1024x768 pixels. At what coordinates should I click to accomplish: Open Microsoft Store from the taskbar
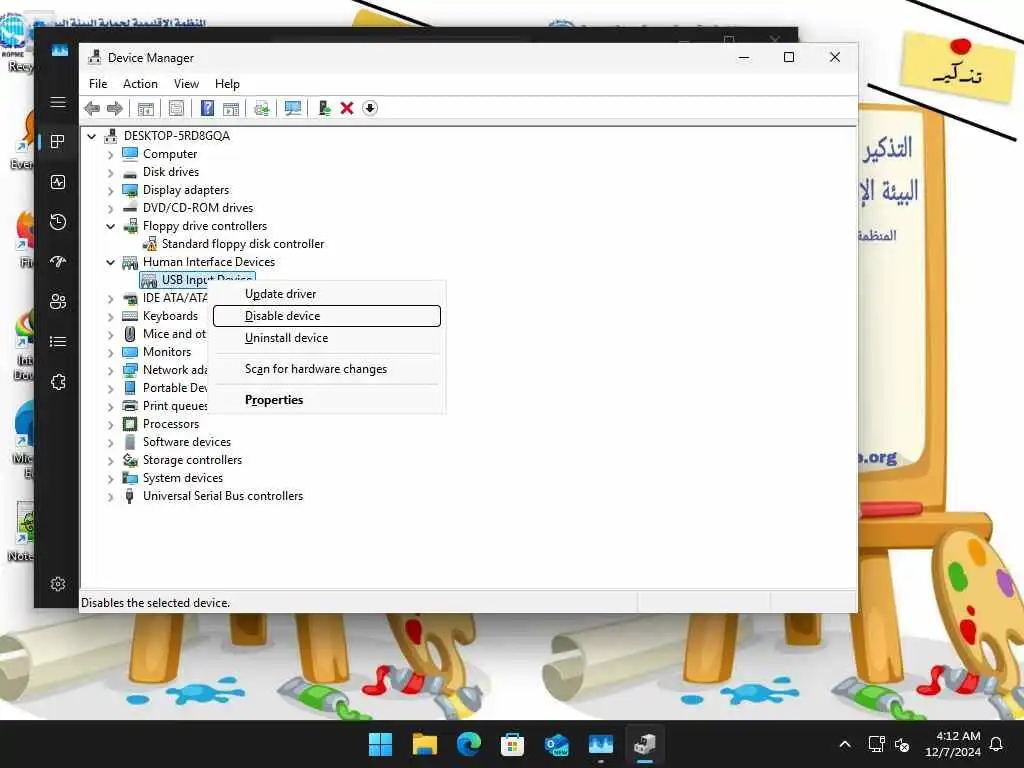pos(513,744)
